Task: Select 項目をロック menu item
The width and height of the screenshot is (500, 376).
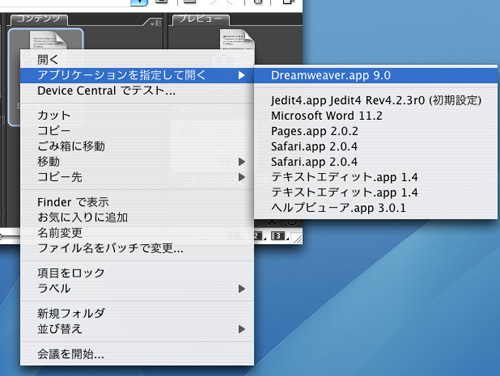Action: [x=137, y=273]
